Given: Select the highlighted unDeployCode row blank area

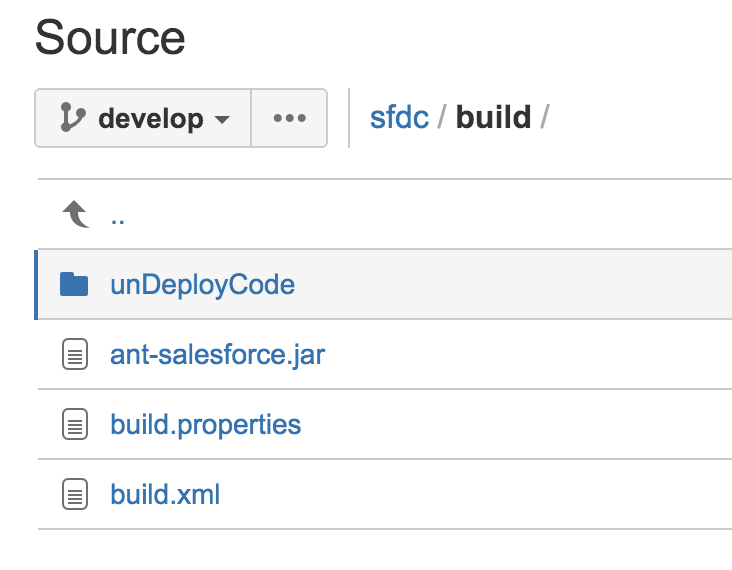Looking at the screenshot, I should (520, 284).
